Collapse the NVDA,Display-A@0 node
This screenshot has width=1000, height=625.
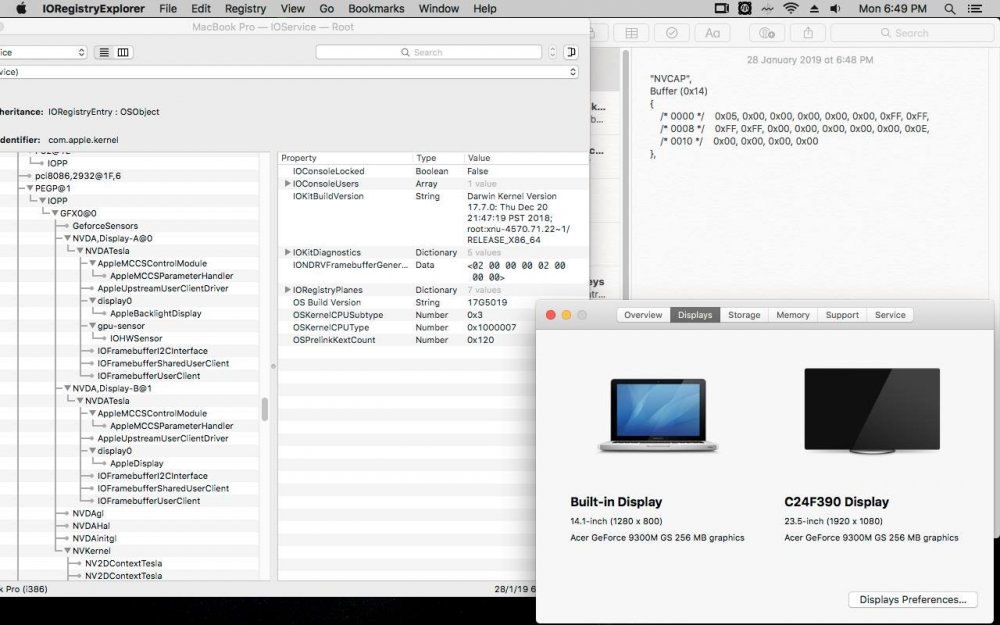(x=67, y=238)
